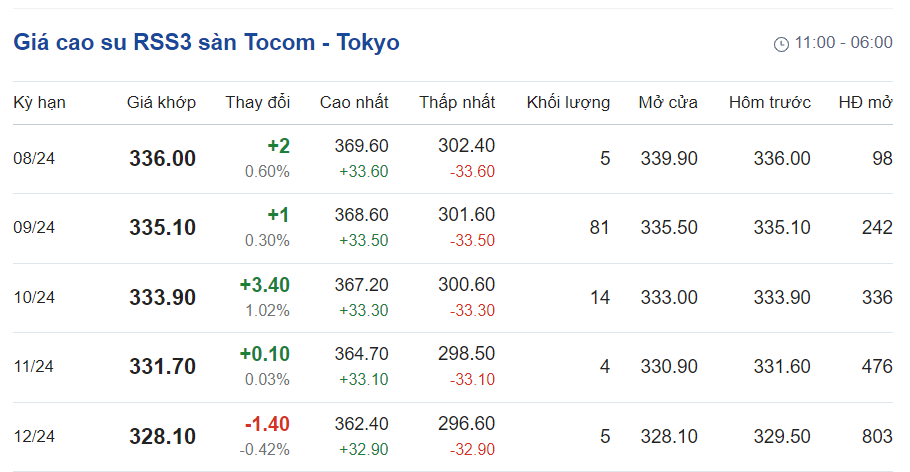Screen dimensions: 910x472
Task: Click the Khối lượng column header
Action: click(568, 102)
